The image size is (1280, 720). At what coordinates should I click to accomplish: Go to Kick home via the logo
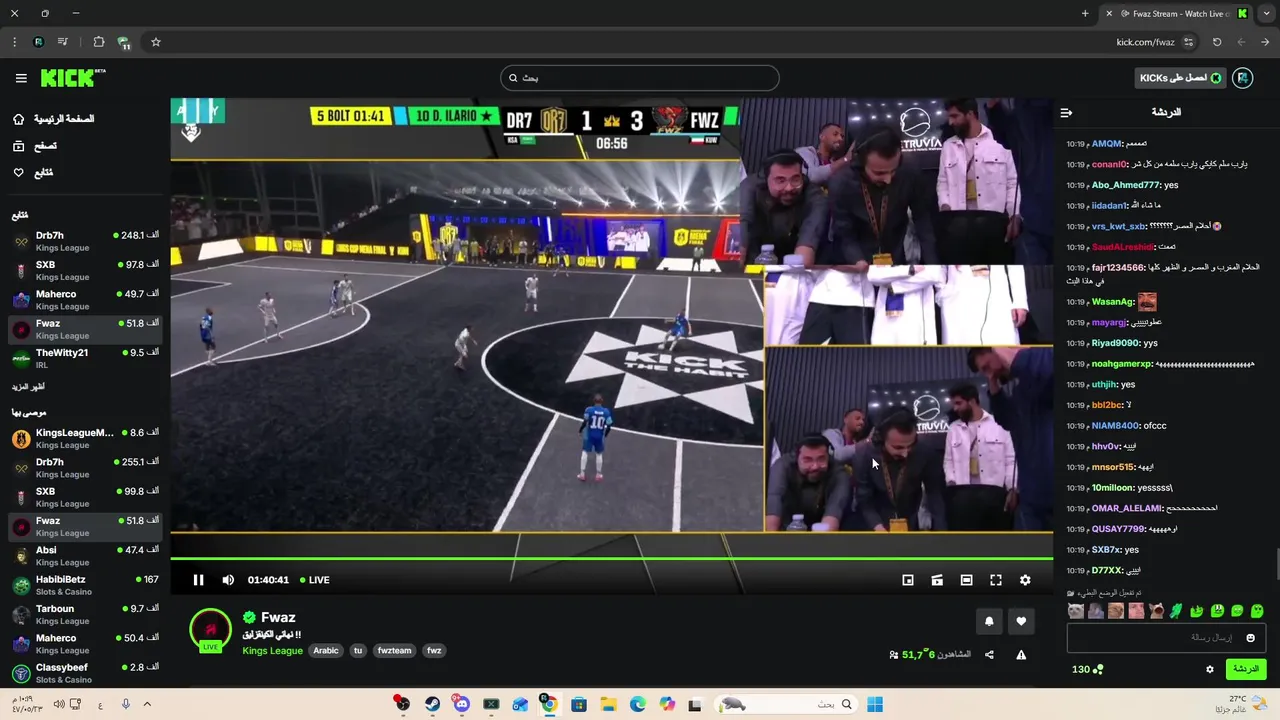click(72, 78)
